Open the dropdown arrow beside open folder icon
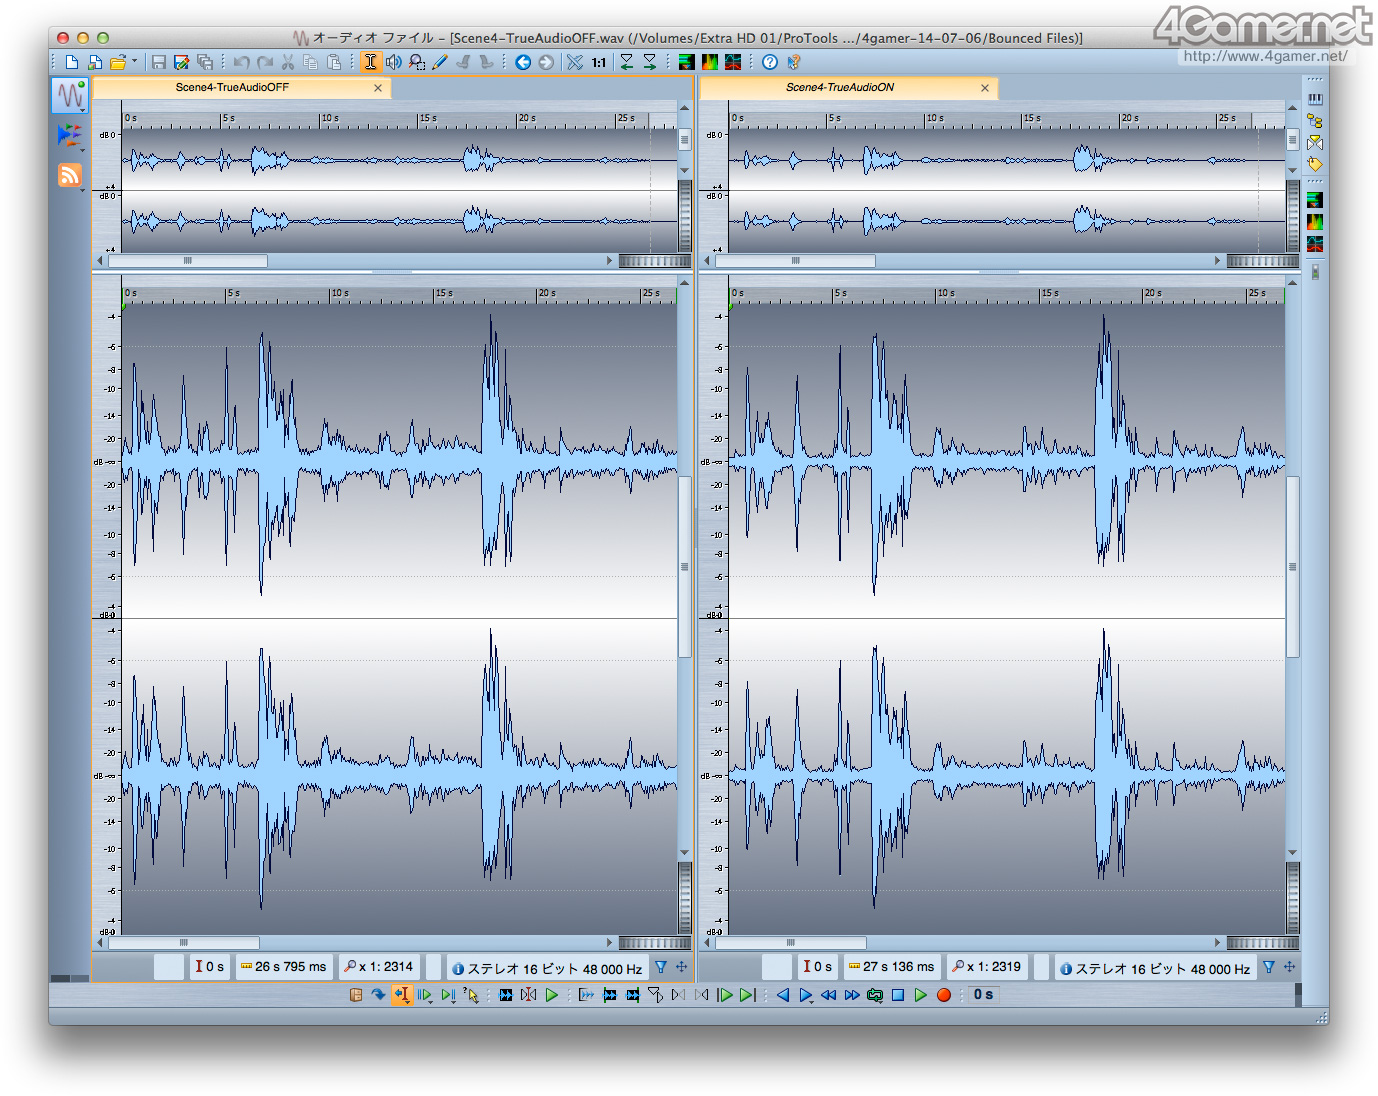 [134, 61]
